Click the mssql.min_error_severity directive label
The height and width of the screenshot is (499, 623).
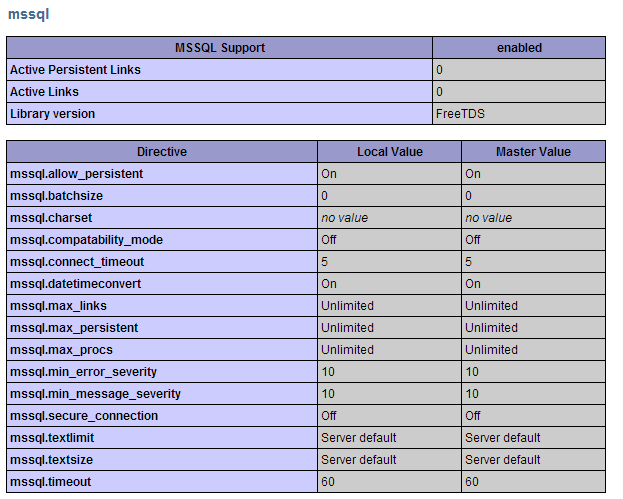[x=83, y=372]
